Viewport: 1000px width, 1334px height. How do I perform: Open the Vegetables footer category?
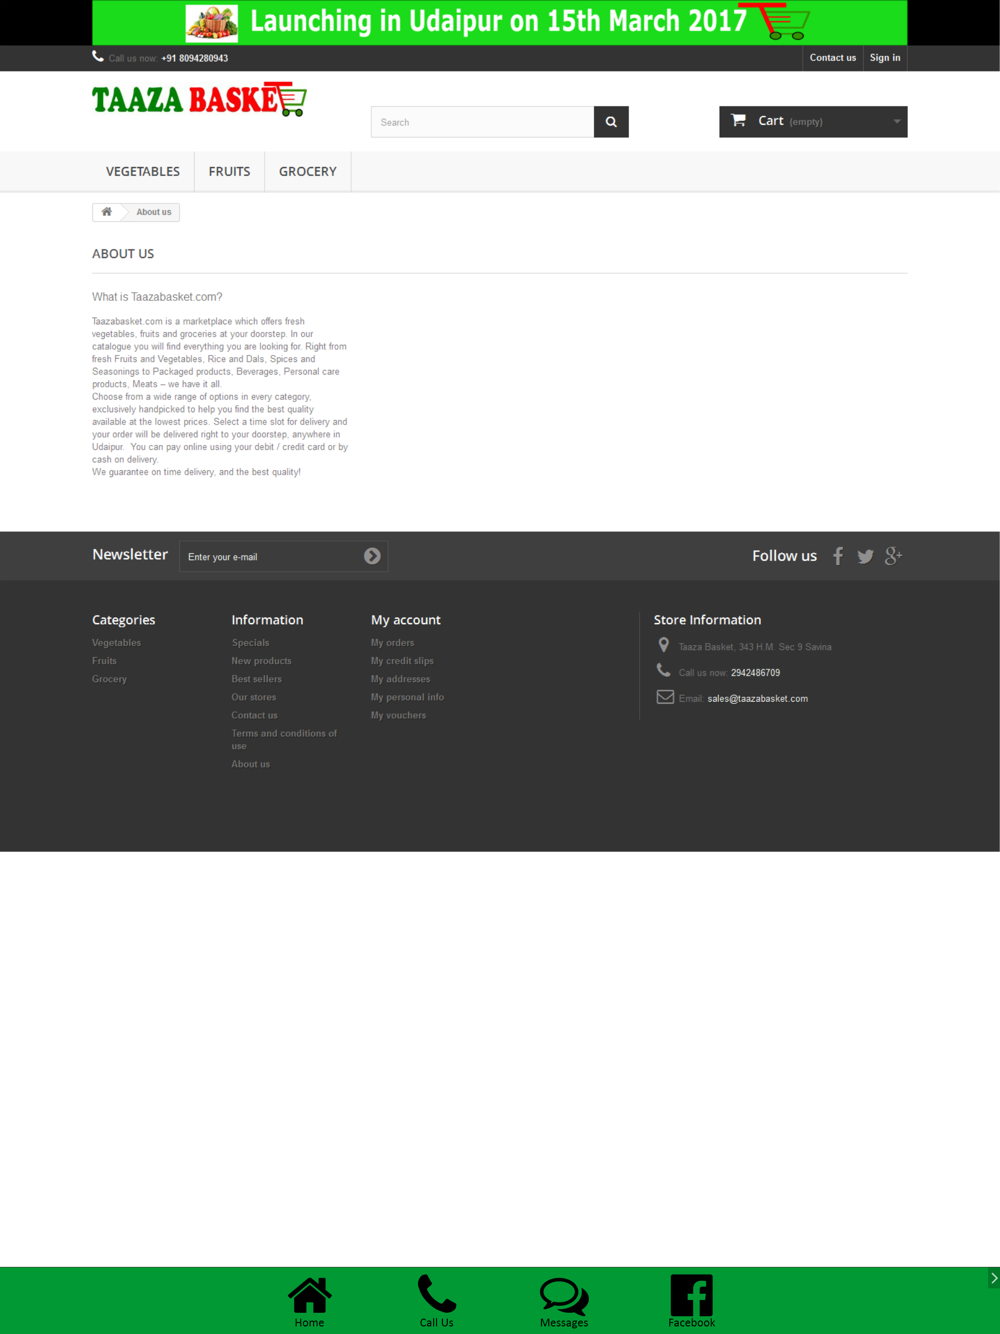[116, 643]
